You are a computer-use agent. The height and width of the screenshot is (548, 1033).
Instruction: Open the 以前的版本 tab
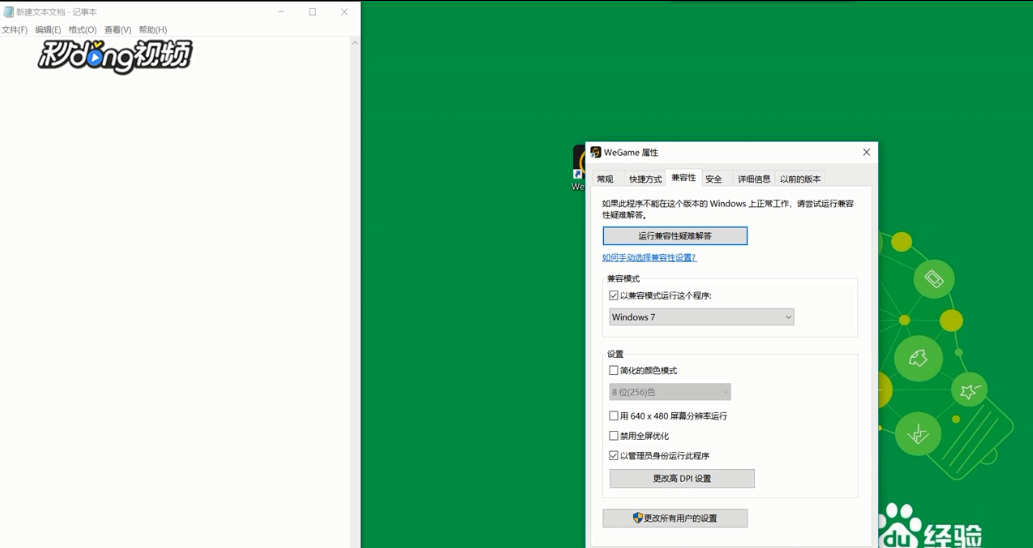800,179
